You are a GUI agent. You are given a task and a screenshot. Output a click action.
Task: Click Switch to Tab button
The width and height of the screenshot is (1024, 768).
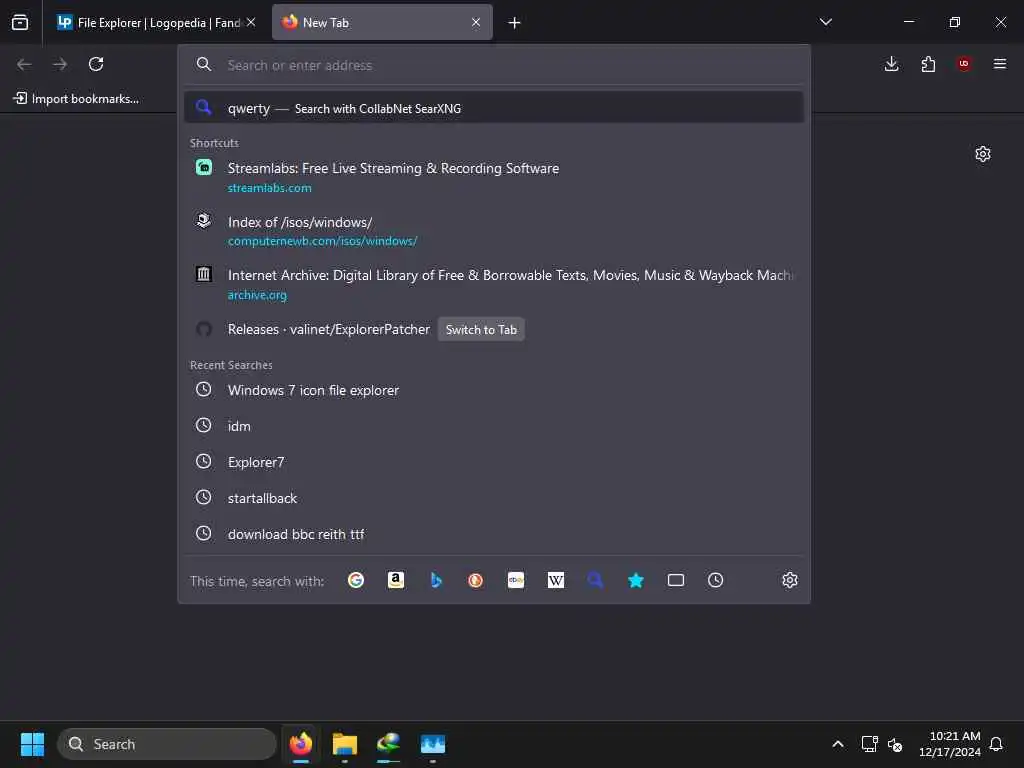click(x=481, y=330)
